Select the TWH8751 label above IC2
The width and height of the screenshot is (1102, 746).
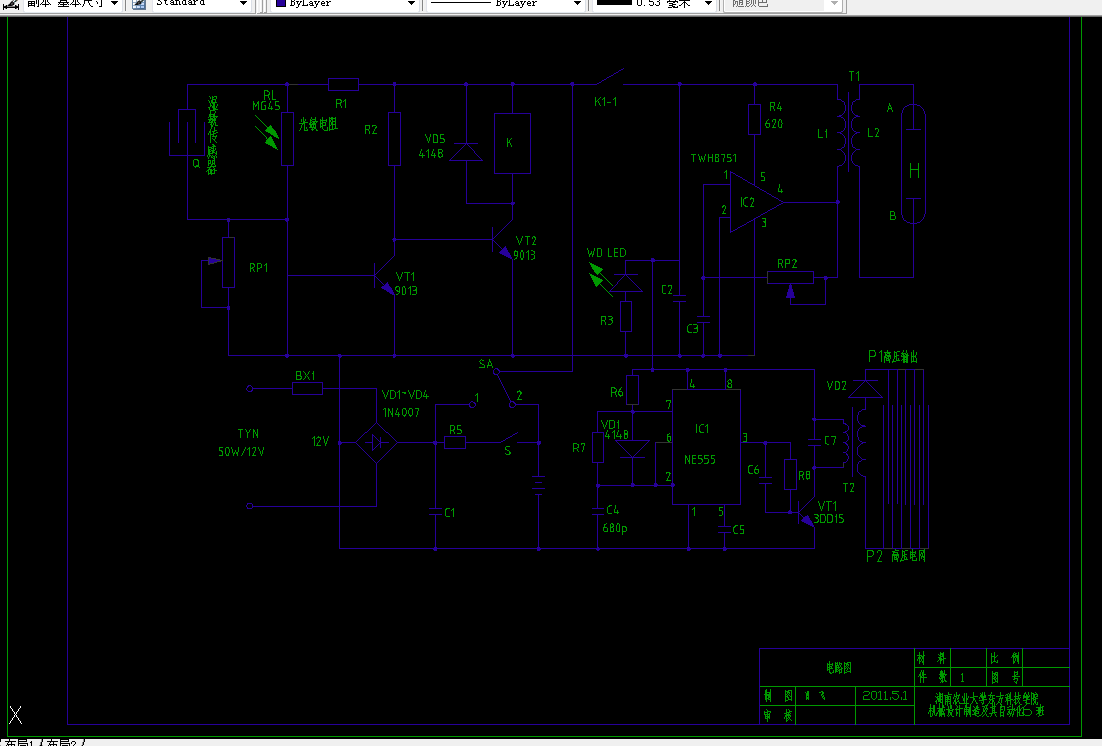713,158
